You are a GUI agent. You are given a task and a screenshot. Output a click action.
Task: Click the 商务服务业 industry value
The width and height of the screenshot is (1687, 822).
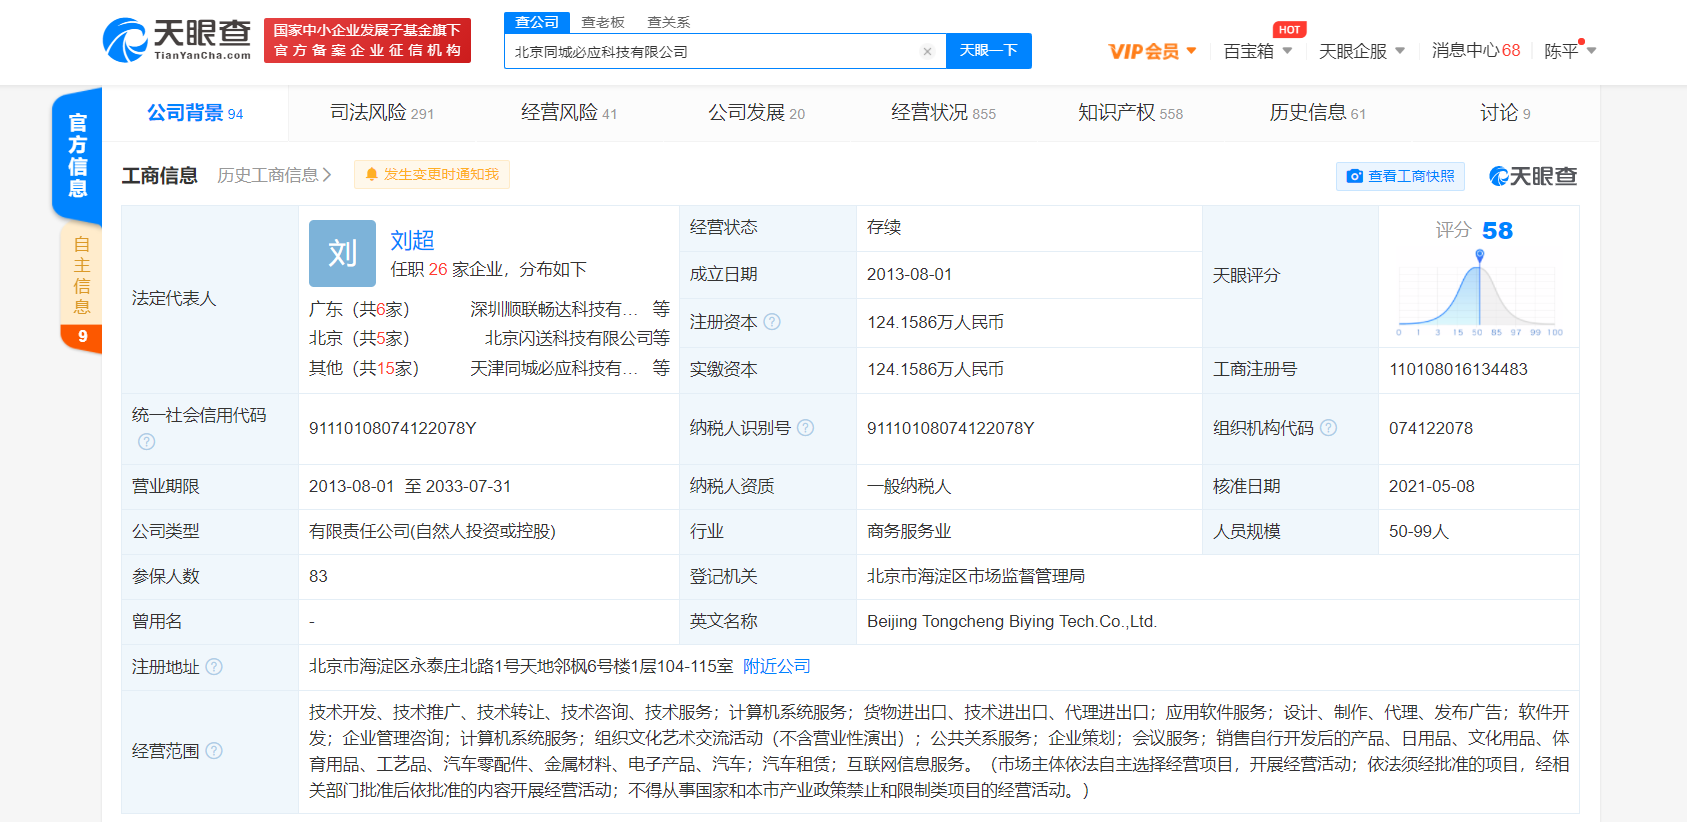tap(909, 531)
